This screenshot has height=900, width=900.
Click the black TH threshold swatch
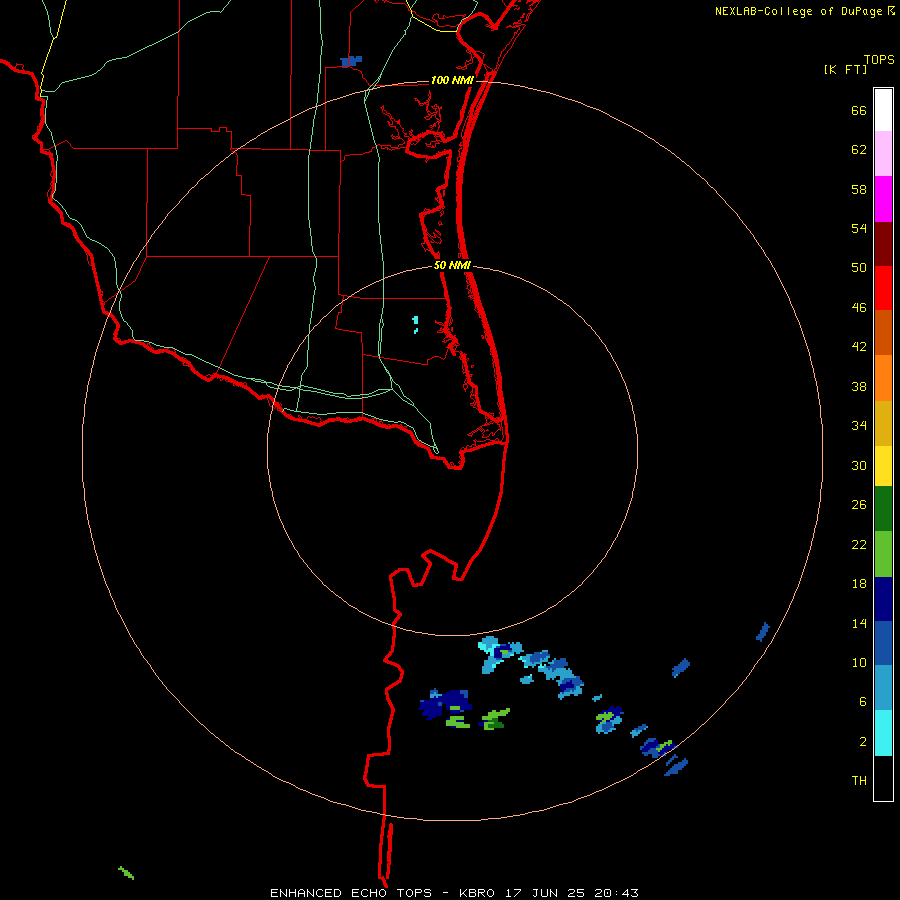[x=883, y=778]
